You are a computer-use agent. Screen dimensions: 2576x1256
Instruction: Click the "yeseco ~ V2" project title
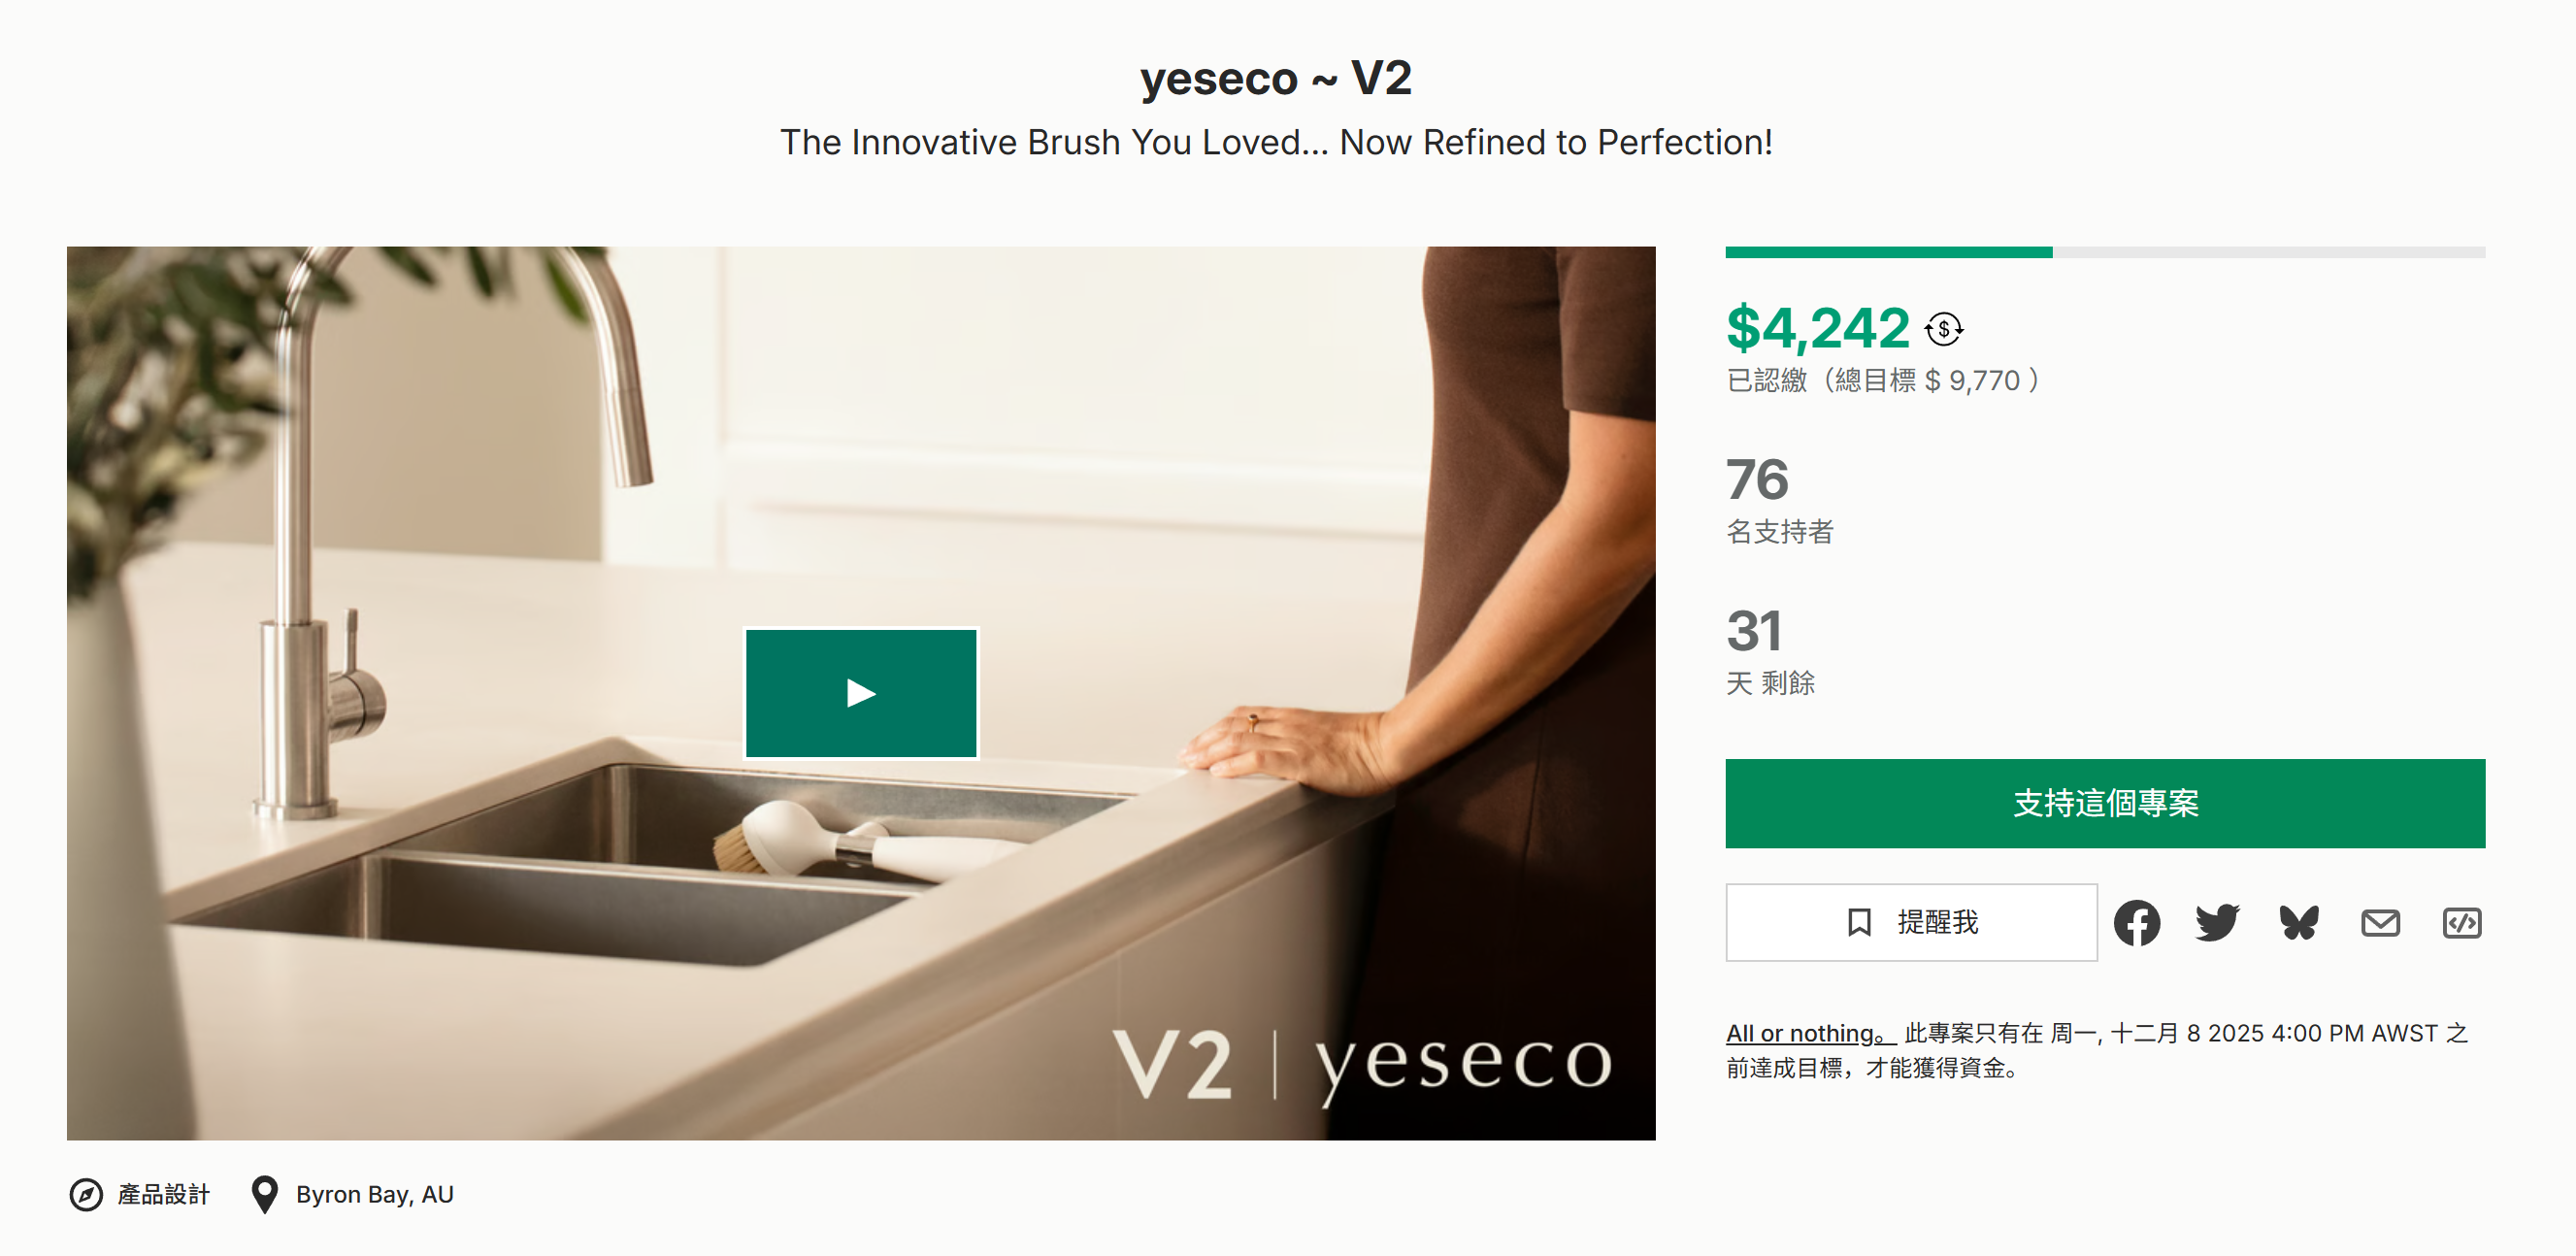click(1275, 78)
